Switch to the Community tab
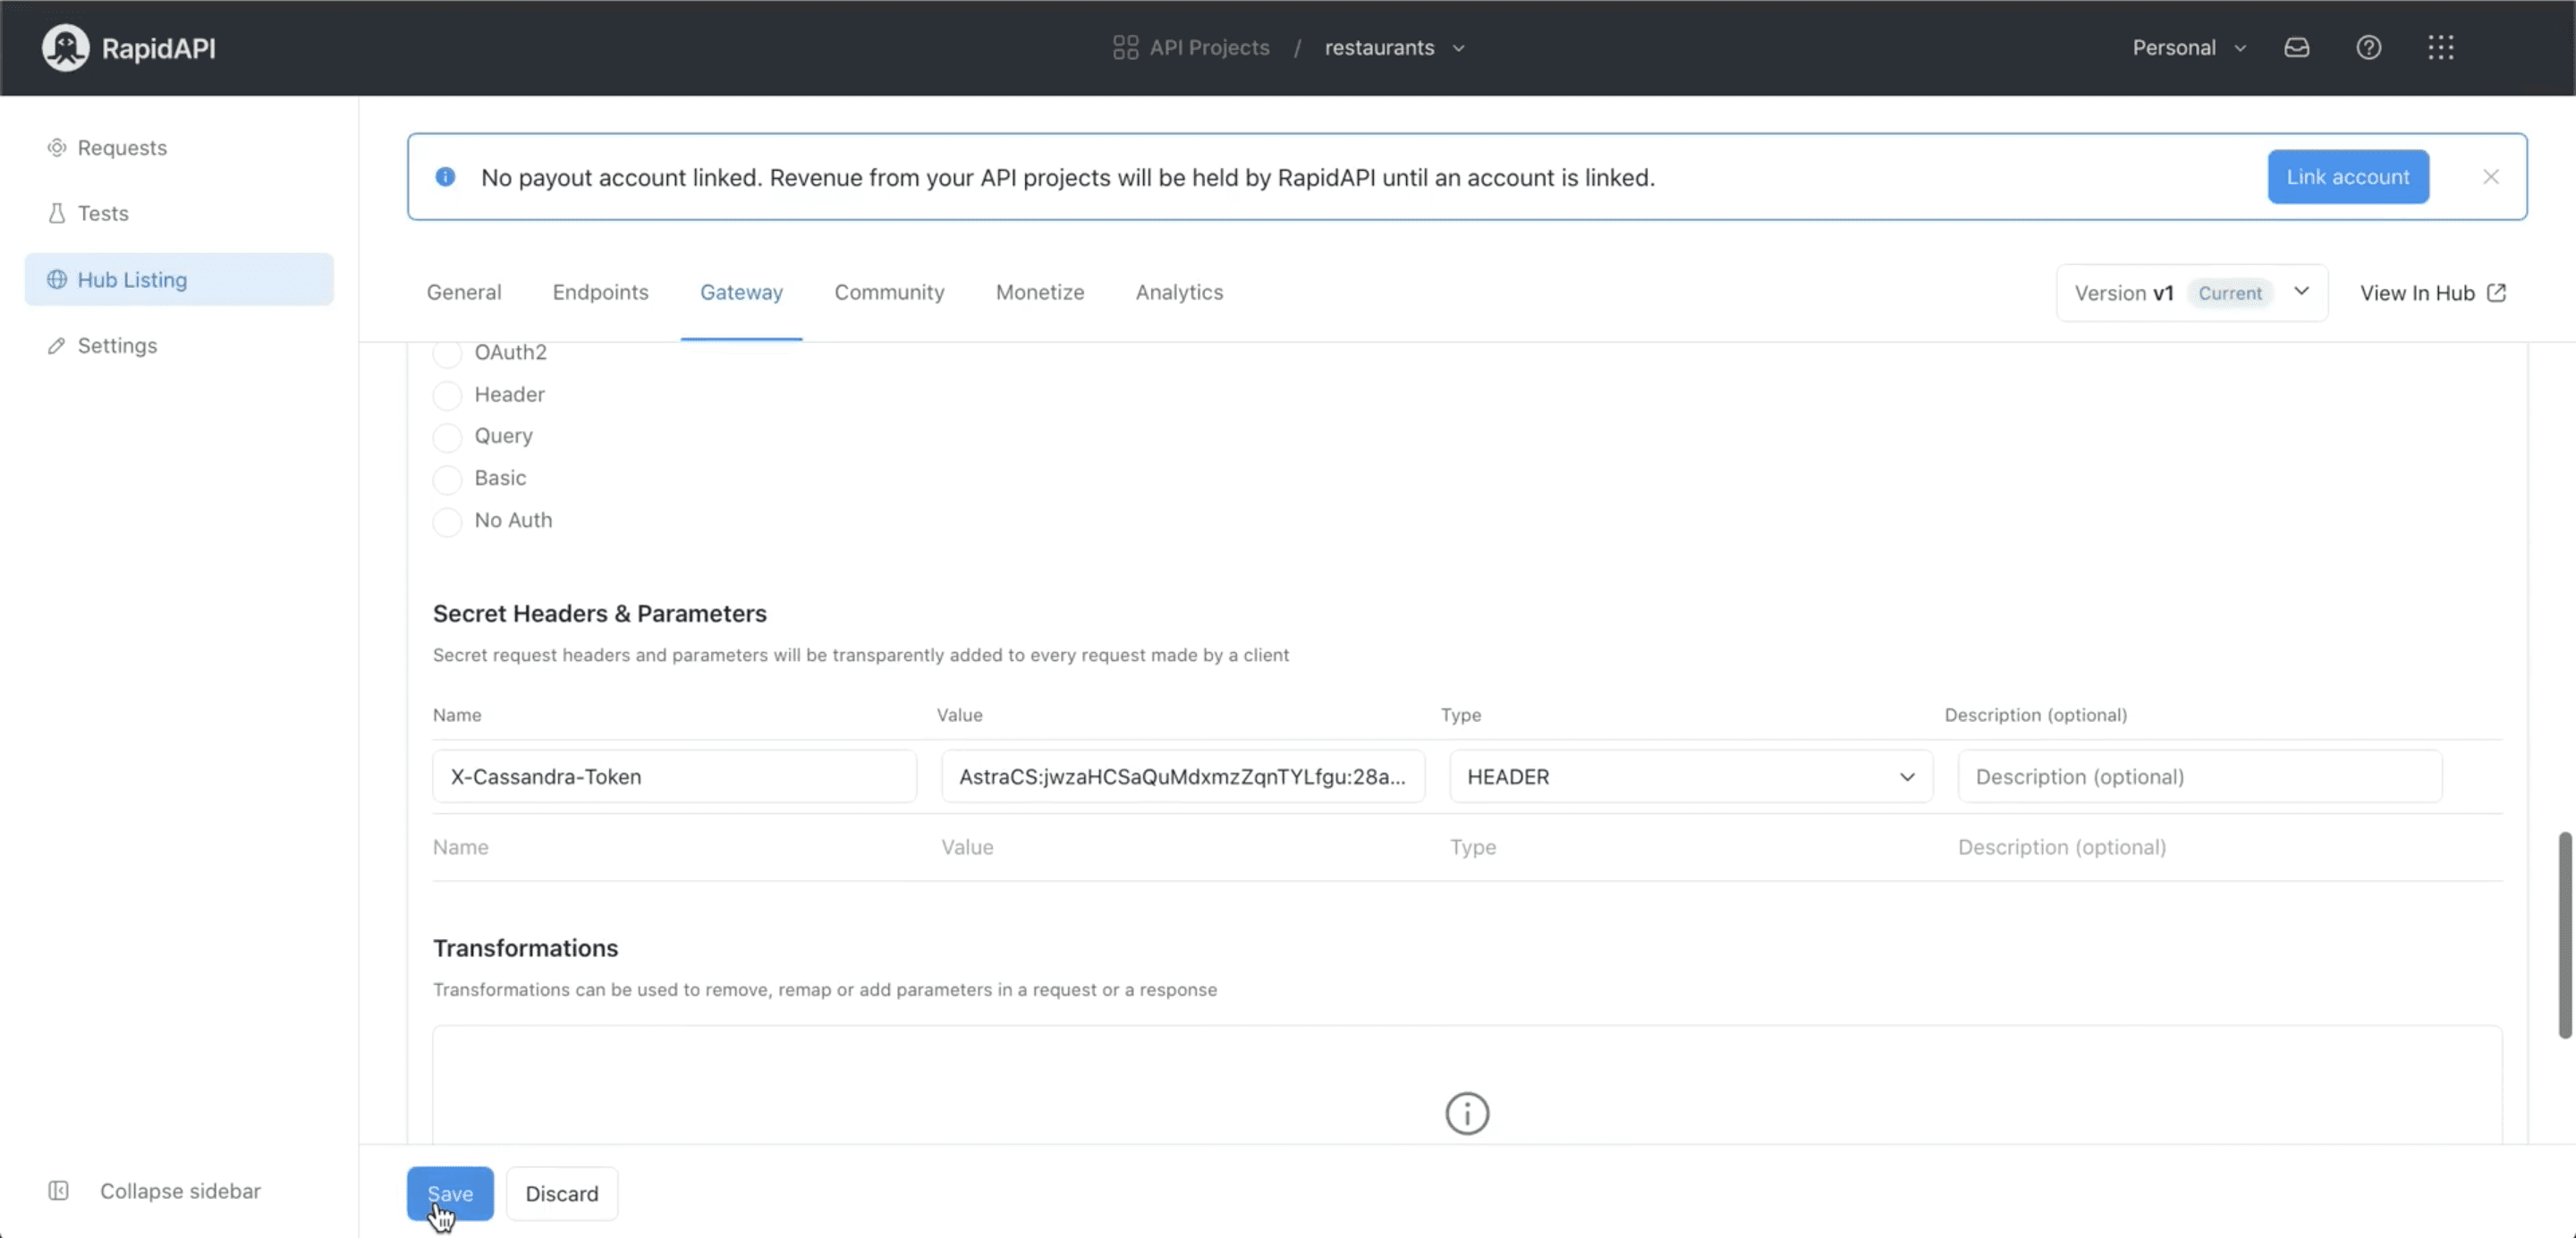Screen dimensions: 2576x1238 click(889, 292)
